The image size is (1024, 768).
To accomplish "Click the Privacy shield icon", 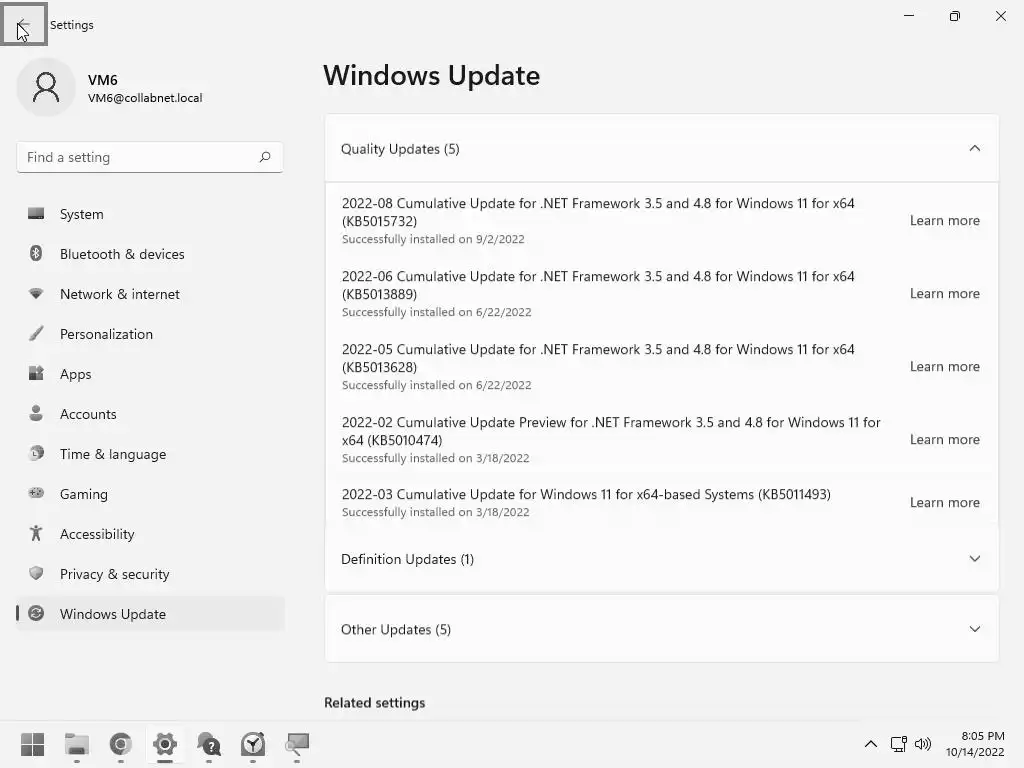I will (x=36, y=573).
